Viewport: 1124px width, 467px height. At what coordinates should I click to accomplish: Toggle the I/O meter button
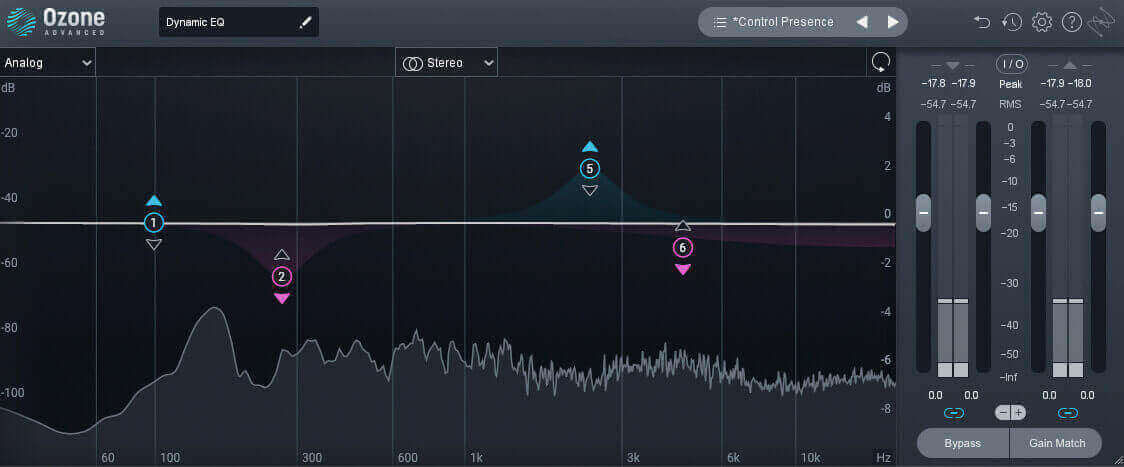coord(1011,65)
